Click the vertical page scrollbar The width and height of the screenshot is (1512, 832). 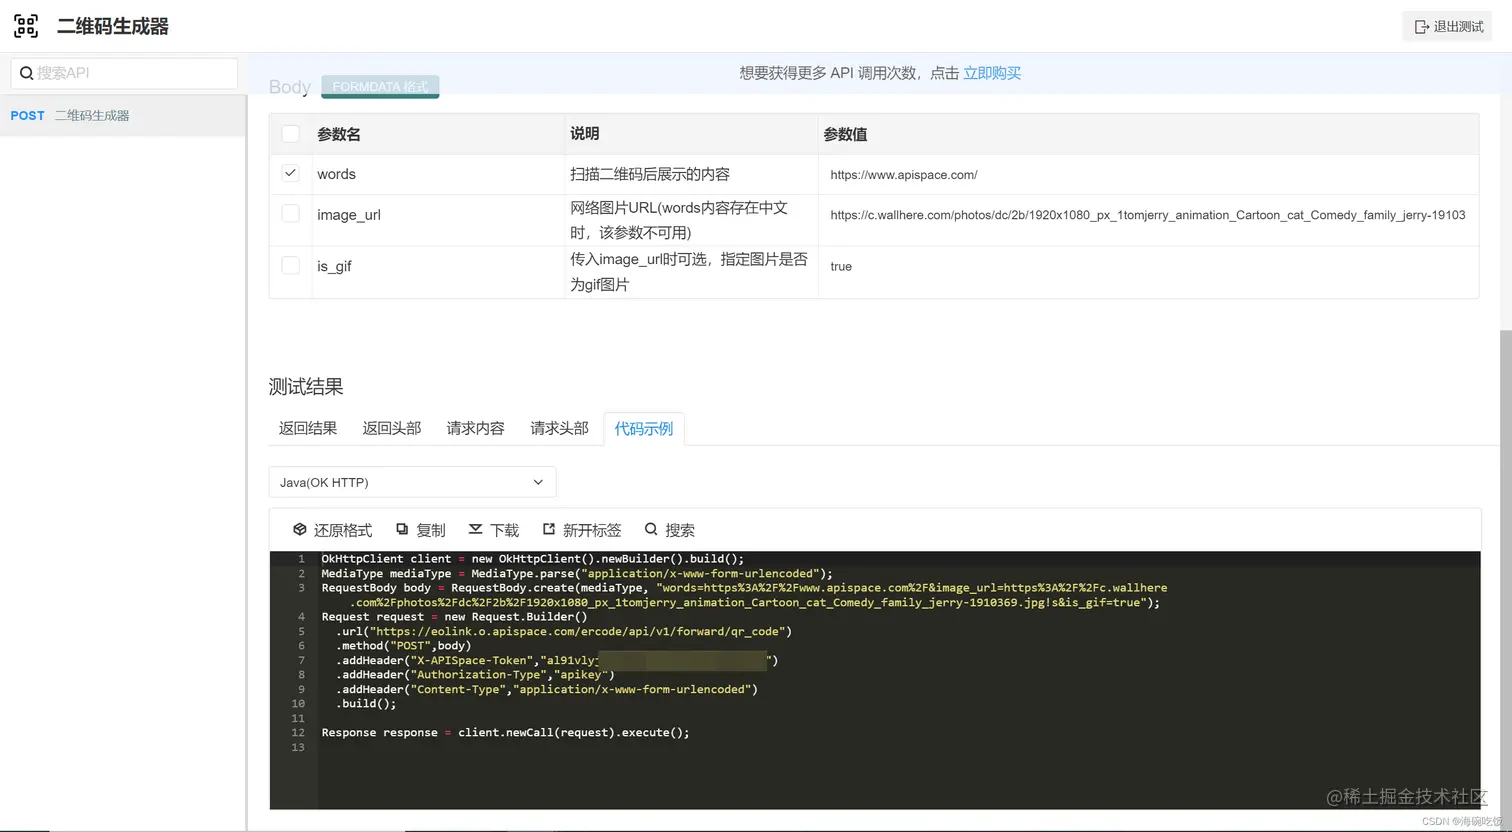(1506, 580)
